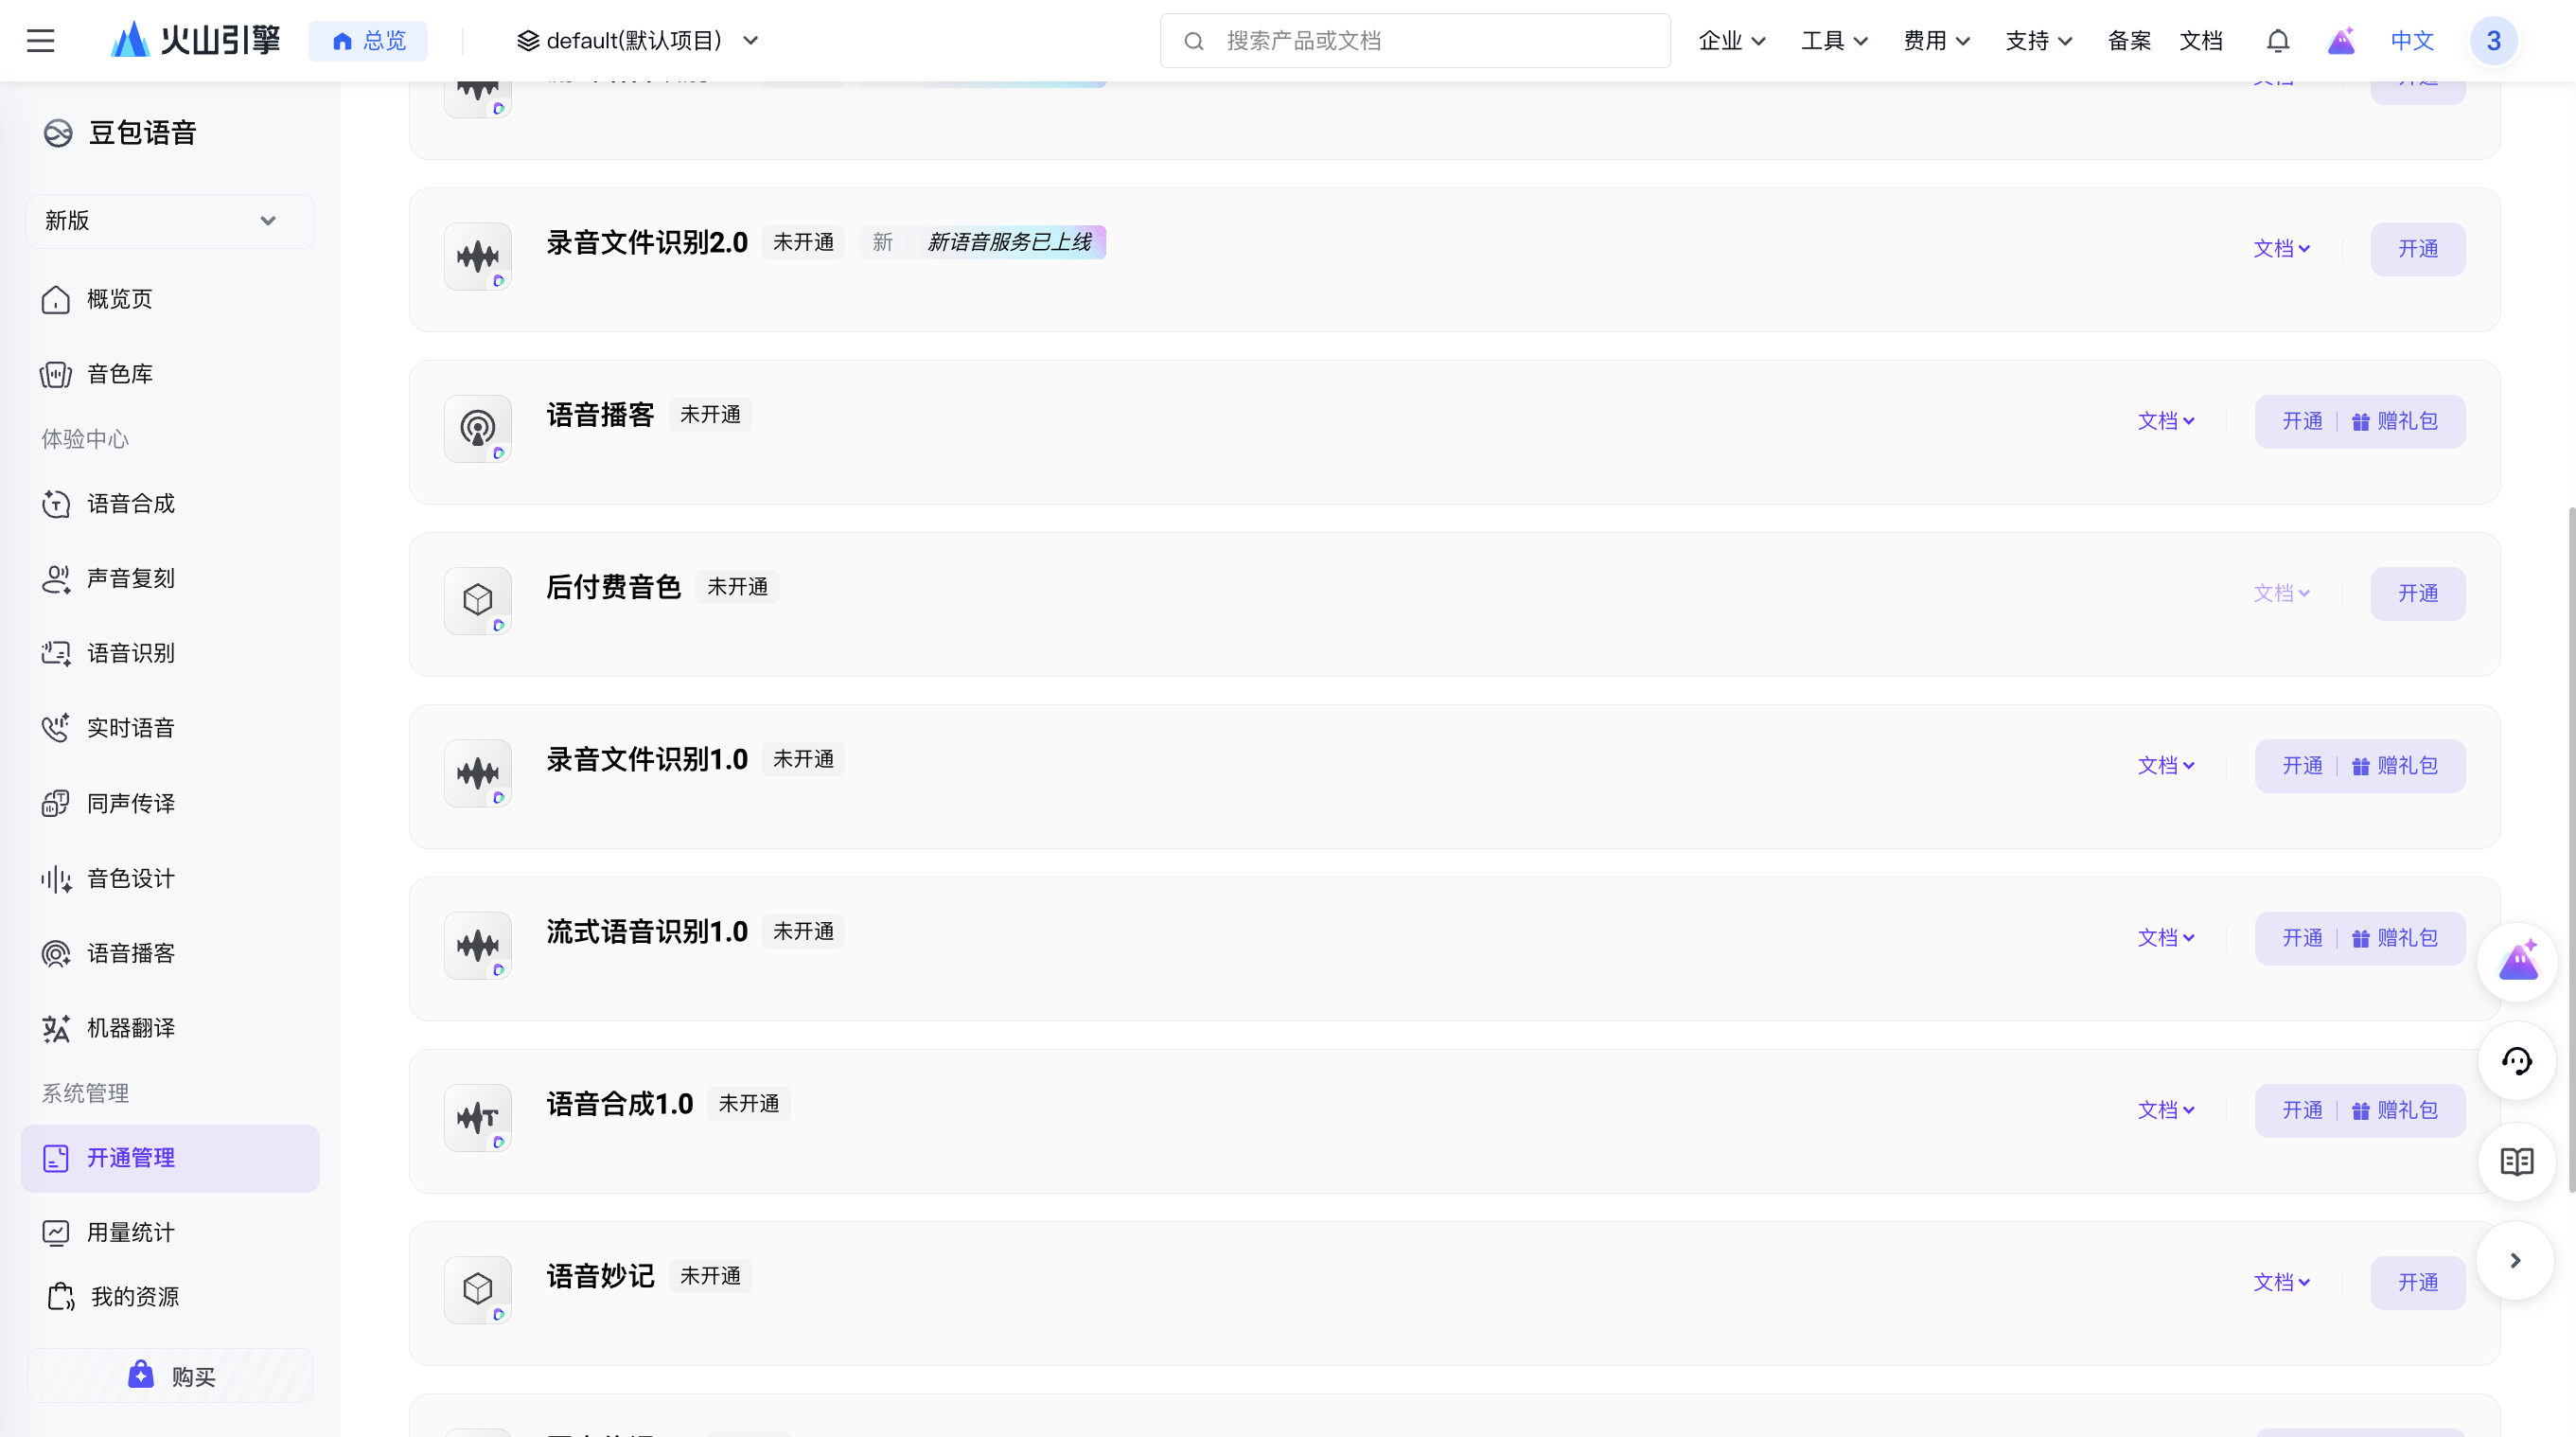Click the gift pack in 录音文件识别1.0 row

click(2395, 766)
